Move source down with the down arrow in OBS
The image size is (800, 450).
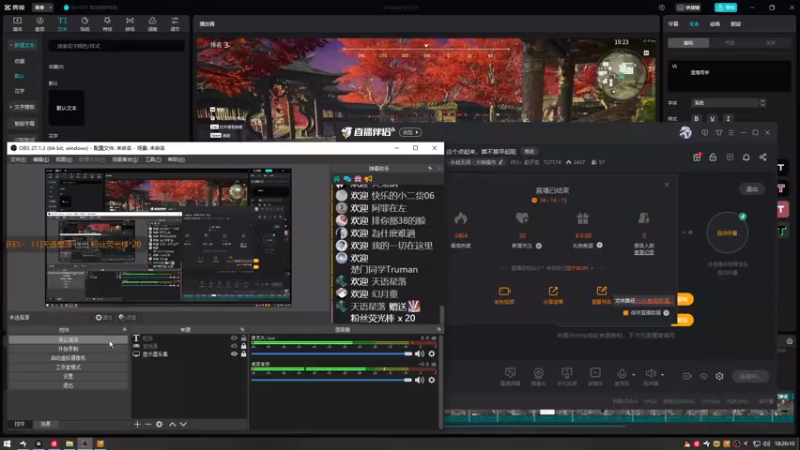pyautogui.click(x=183, y=424)
